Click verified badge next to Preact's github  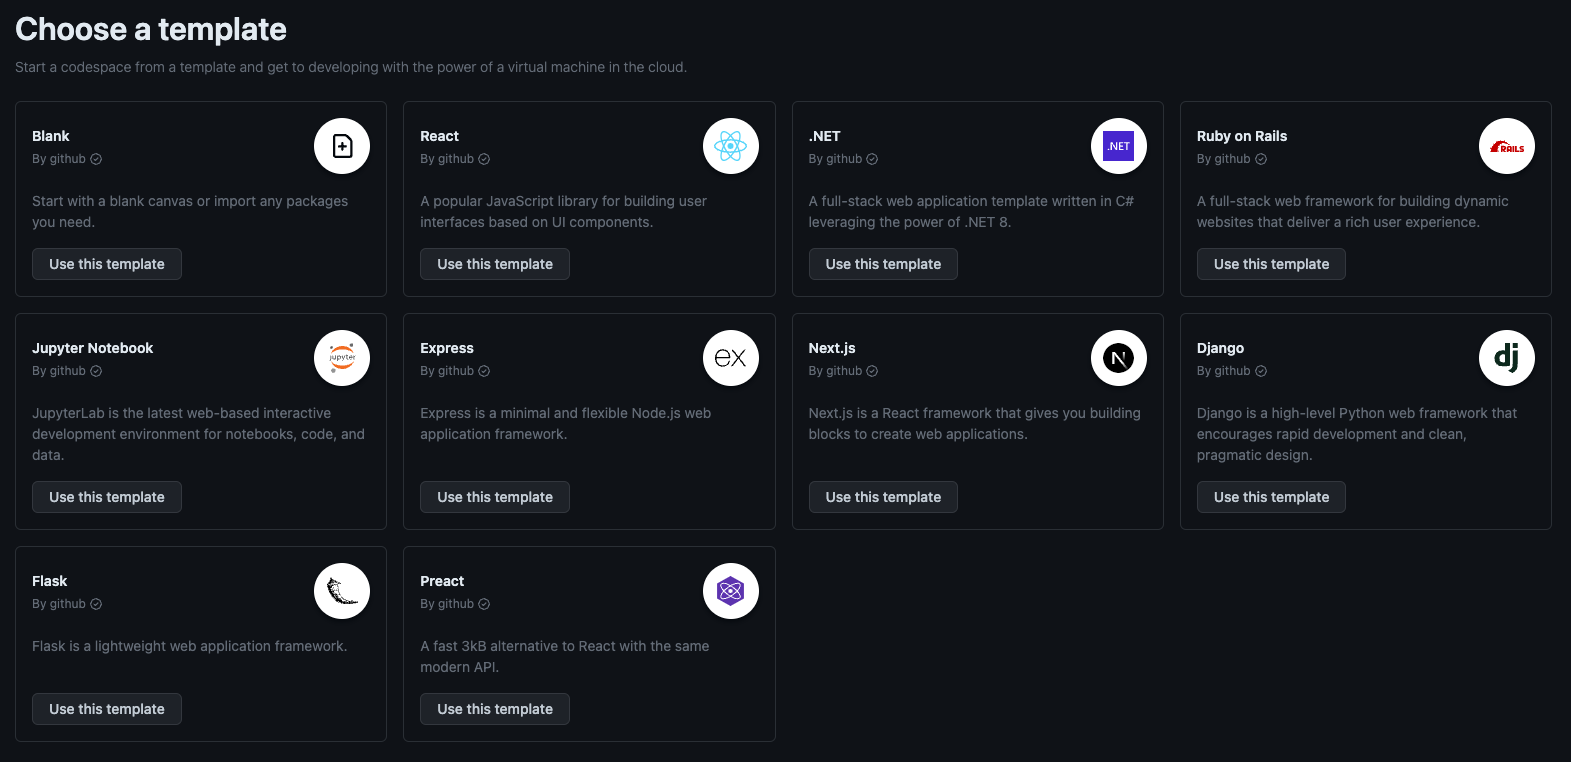[484, 604]
